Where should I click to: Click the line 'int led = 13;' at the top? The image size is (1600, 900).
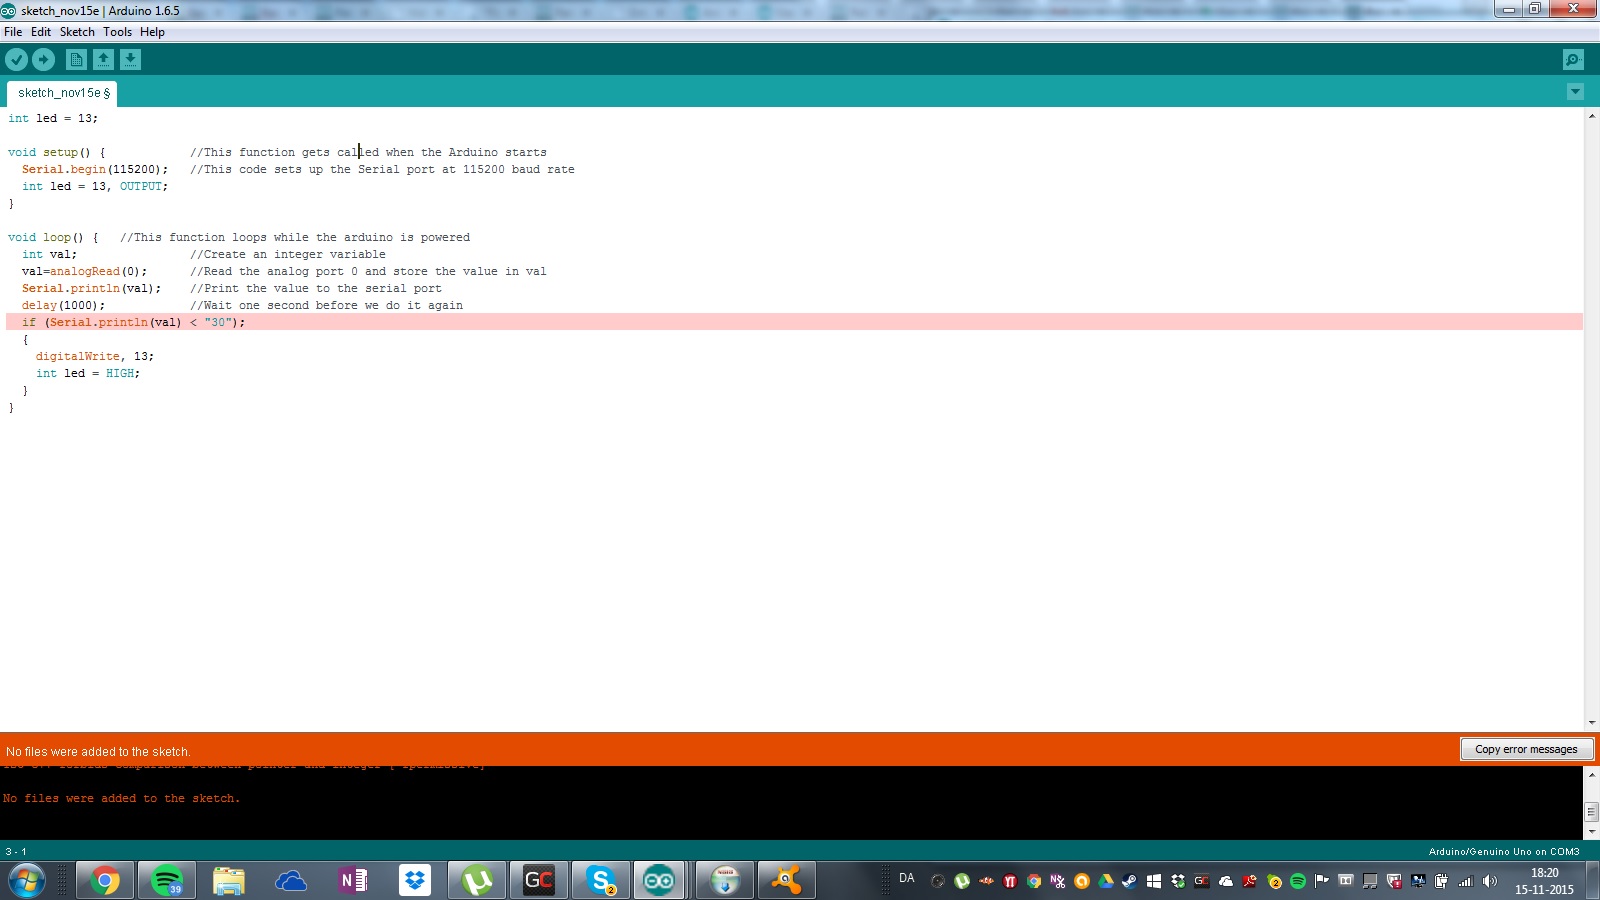click(x=53, y=118)
